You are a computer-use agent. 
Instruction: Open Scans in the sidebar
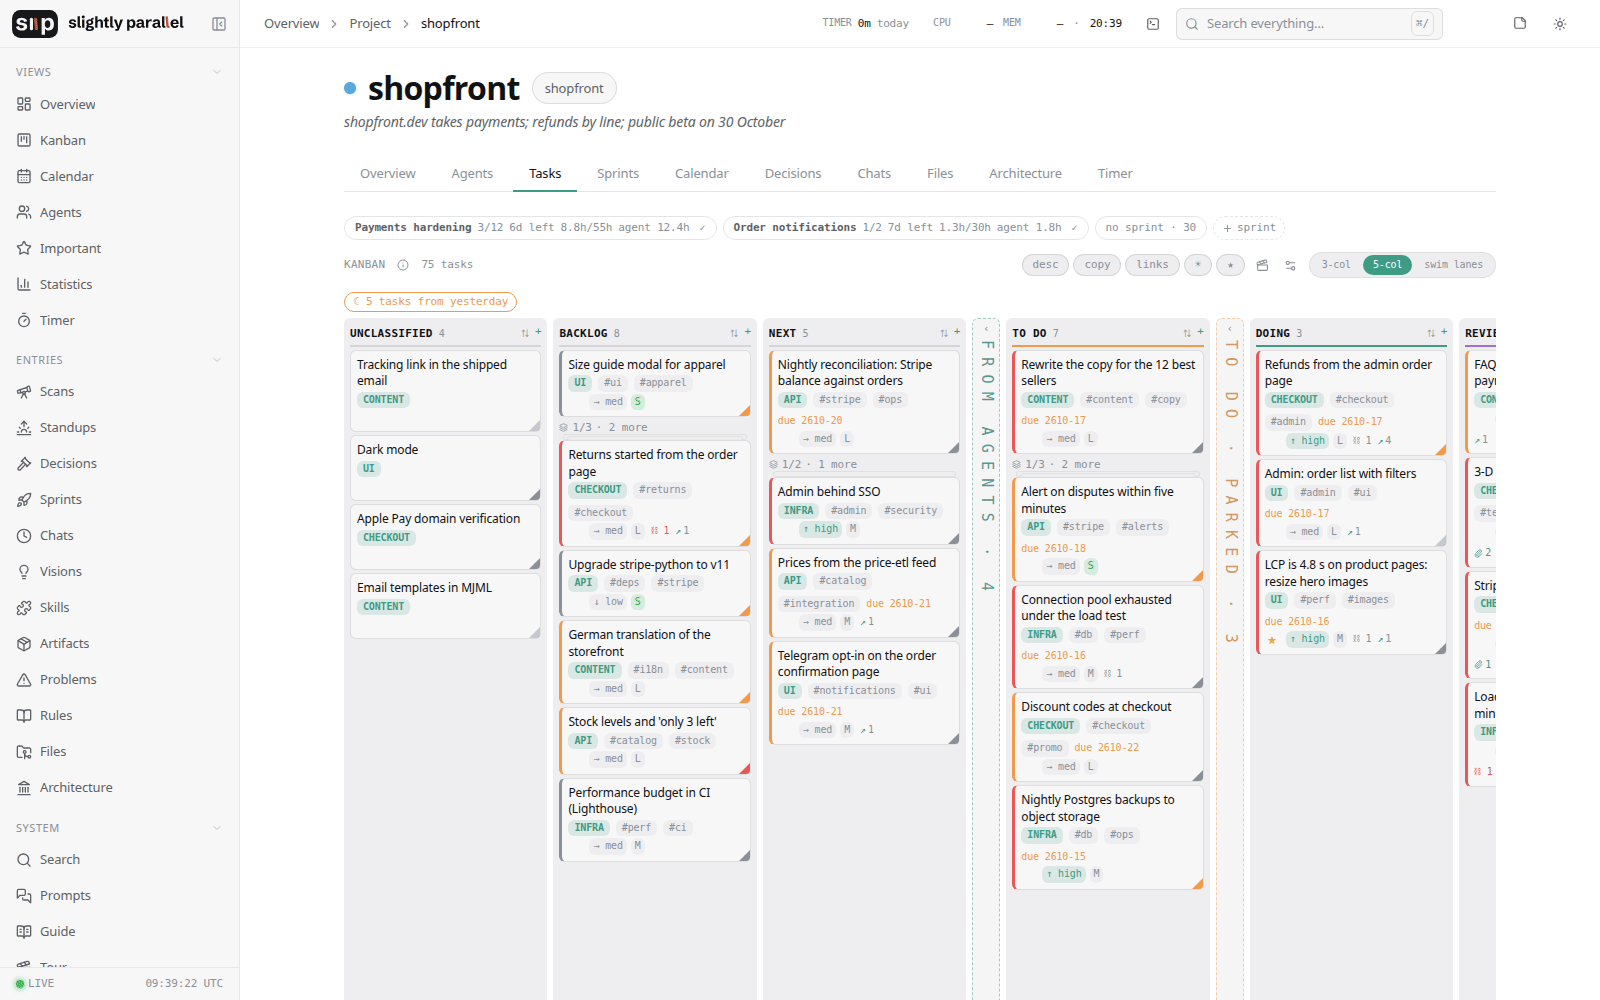[x=120, y=392]
